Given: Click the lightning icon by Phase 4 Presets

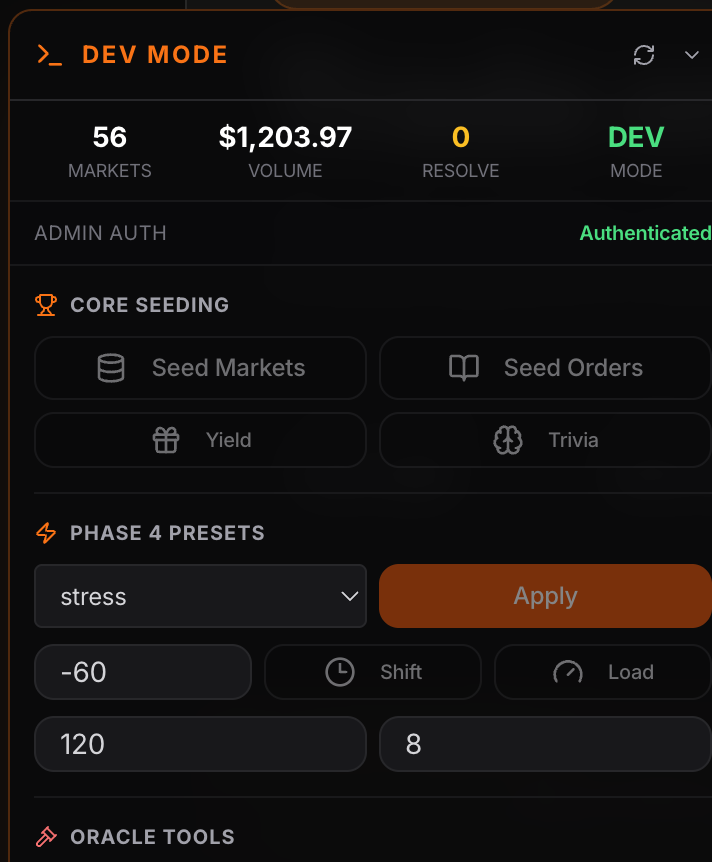Looking at the screenshot, I should 46,533.
